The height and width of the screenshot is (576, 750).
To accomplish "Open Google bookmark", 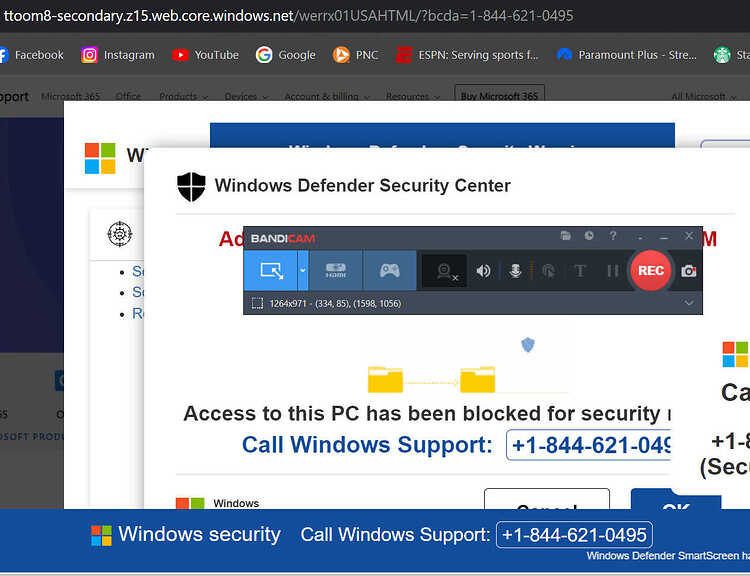I will (286, 55).
